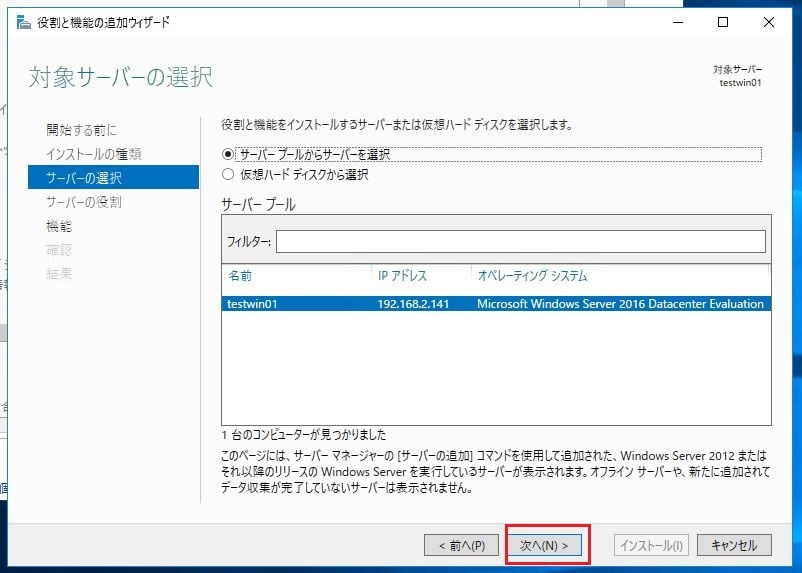Click the wizard icon in the title bar
The image size is (802, 573).
coord(24,23)
